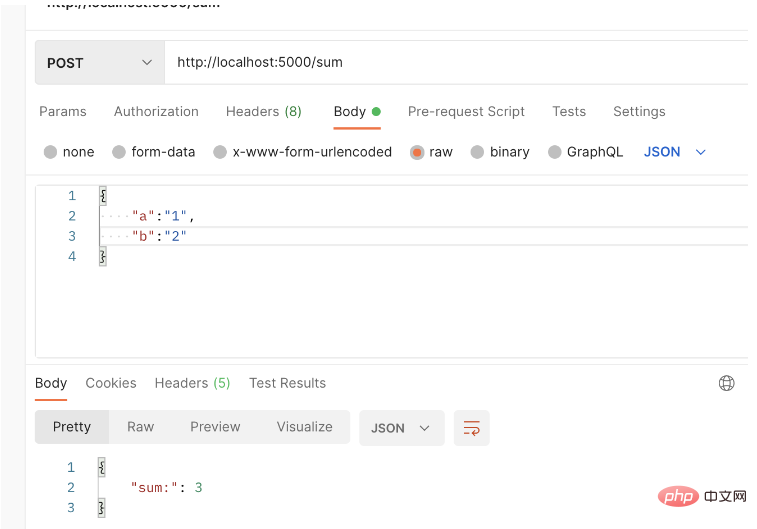The height and width of the screenshot is (529, 757).
Task: Switch to the Params tab
Action: [63, 111]
